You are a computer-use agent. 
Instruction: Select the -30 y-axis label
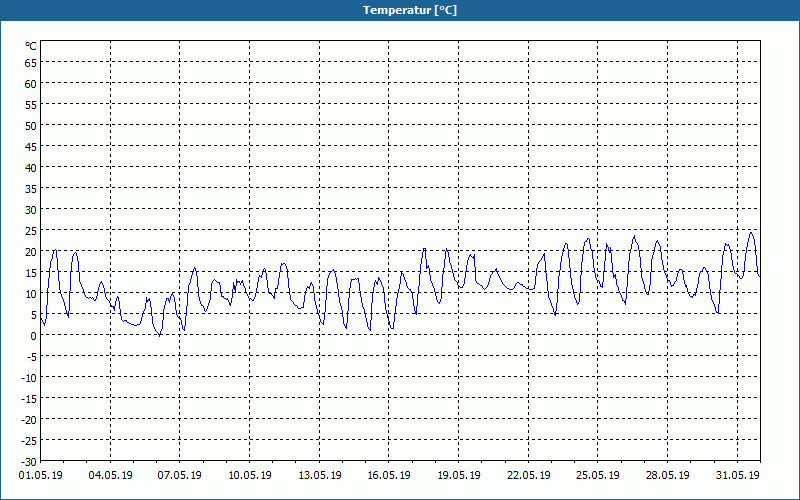click(29, 462)
